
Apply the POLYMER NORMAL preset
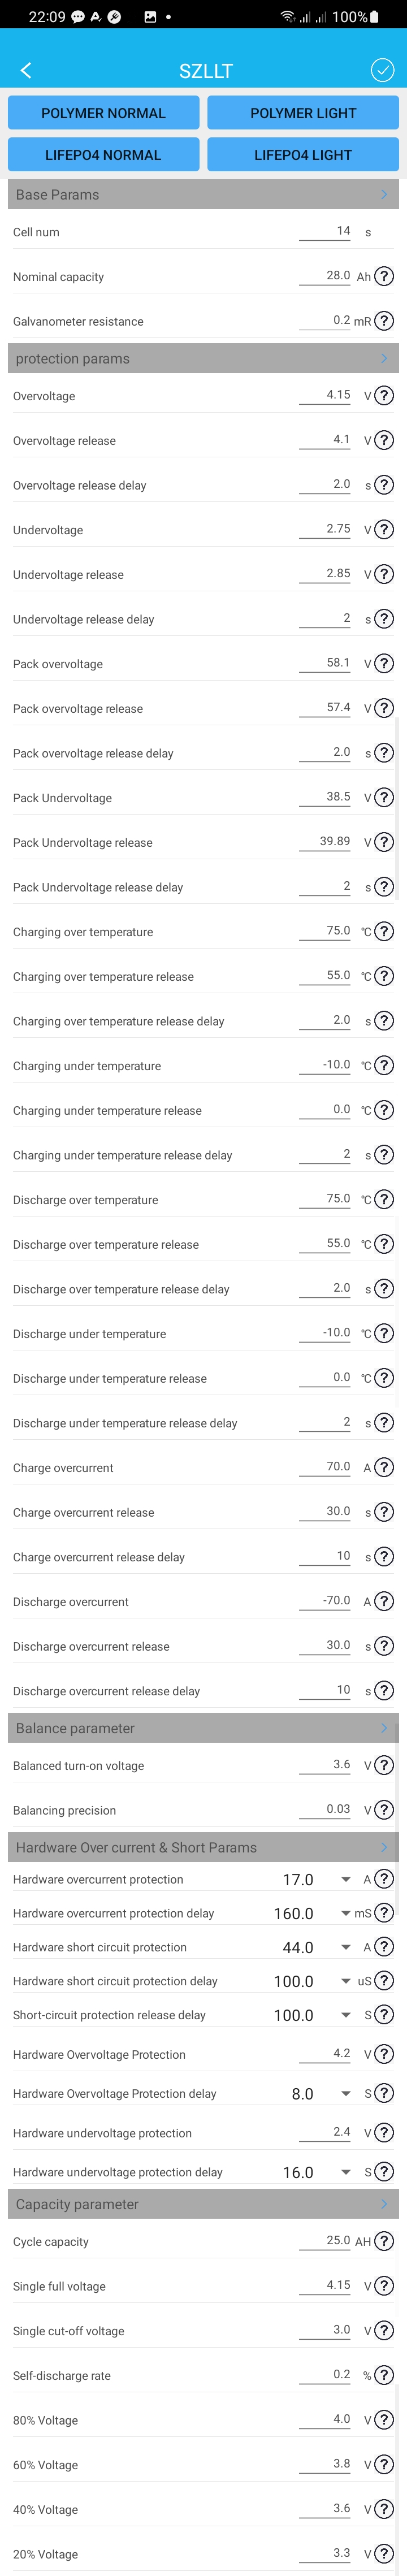pos(103,113)
